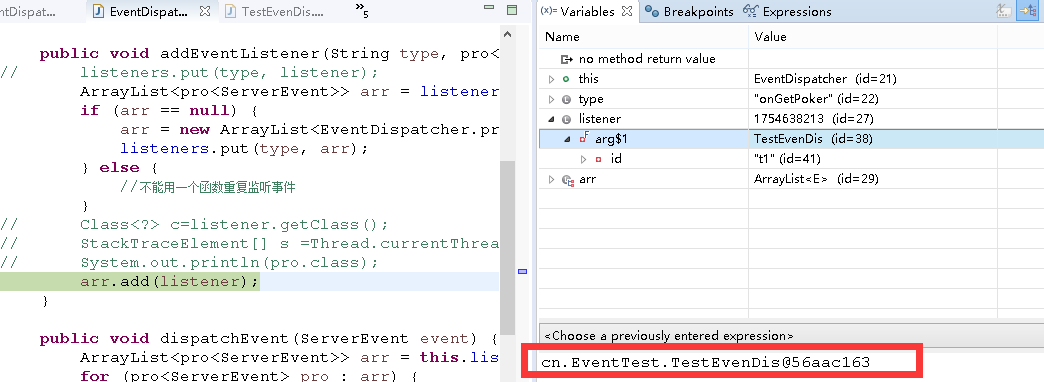The image size is (1044, 382).
Task: Click commented line 'System.out.println(pro.class);'
Action: point(229,262)
